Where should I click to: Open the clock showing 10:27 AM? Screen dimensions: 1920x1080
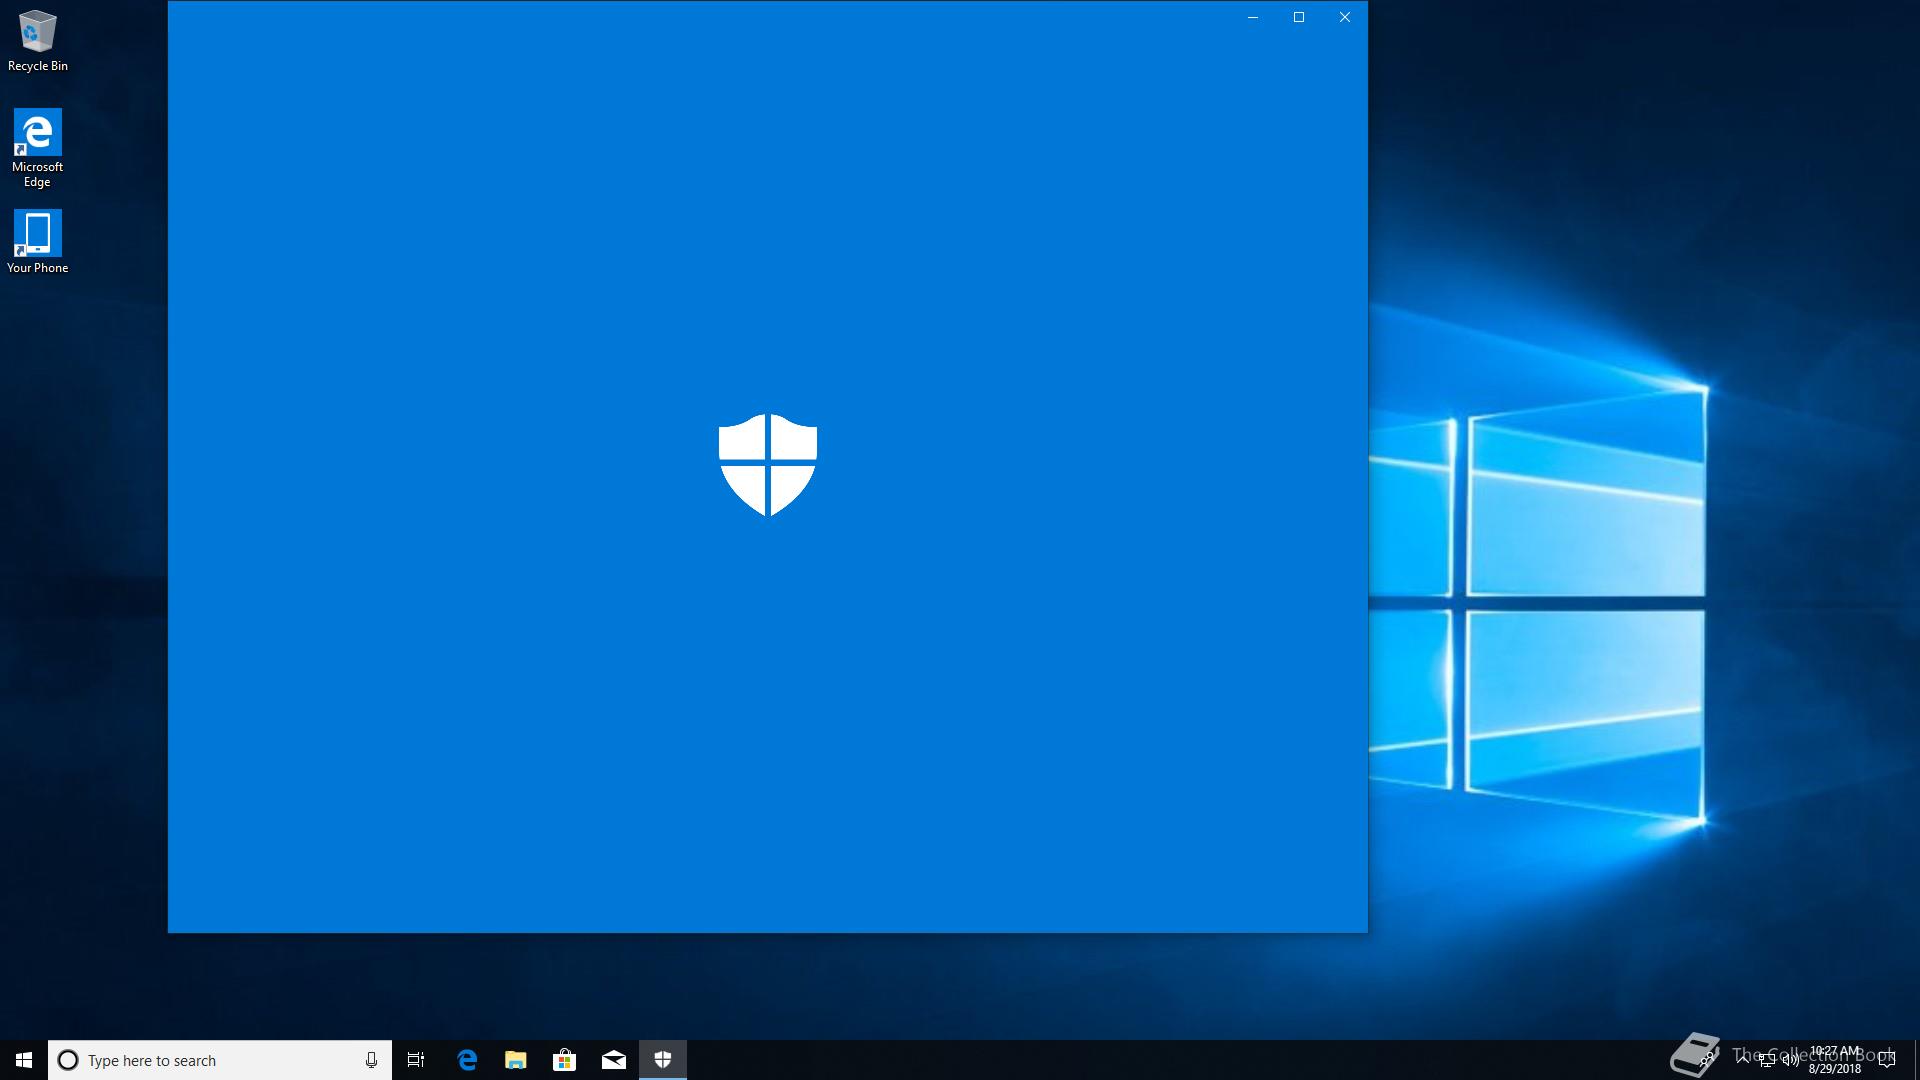(1835, 1060)
